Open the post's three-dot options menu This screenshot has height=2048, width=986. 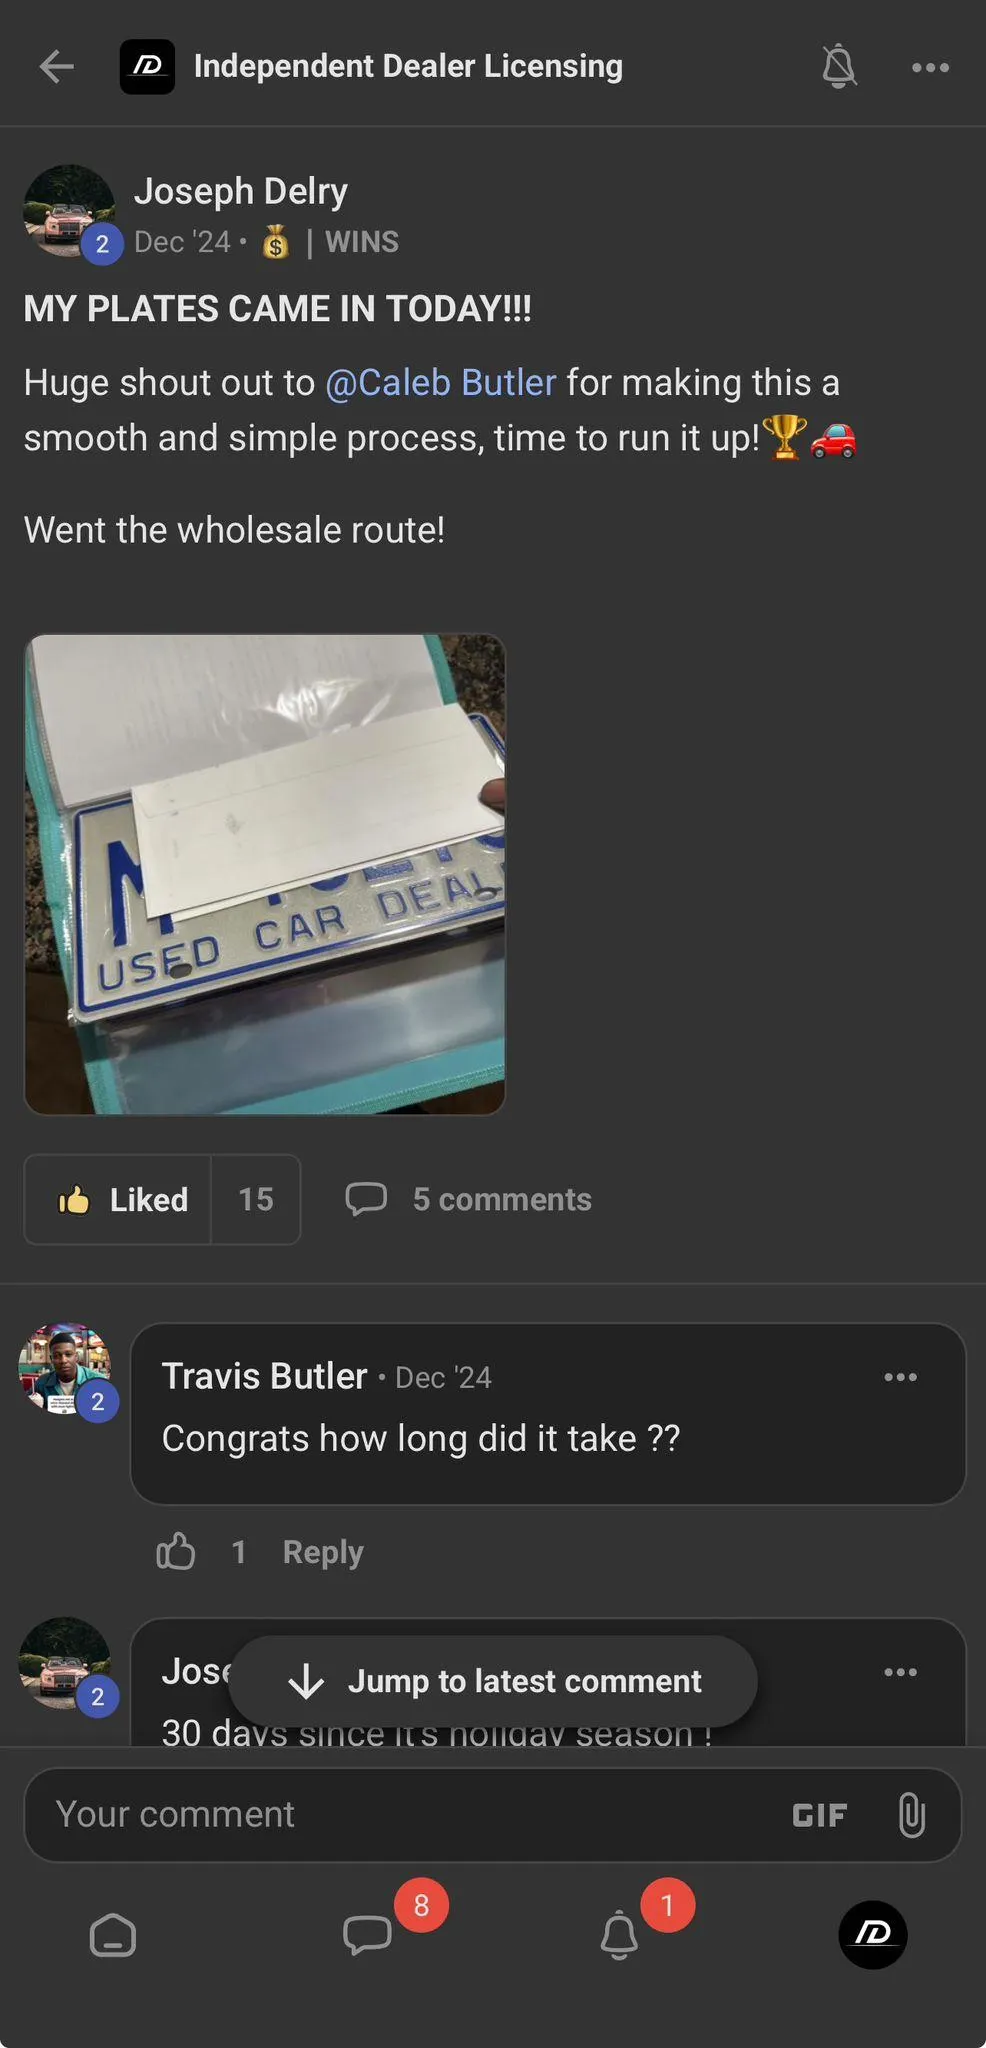[930, 67]
